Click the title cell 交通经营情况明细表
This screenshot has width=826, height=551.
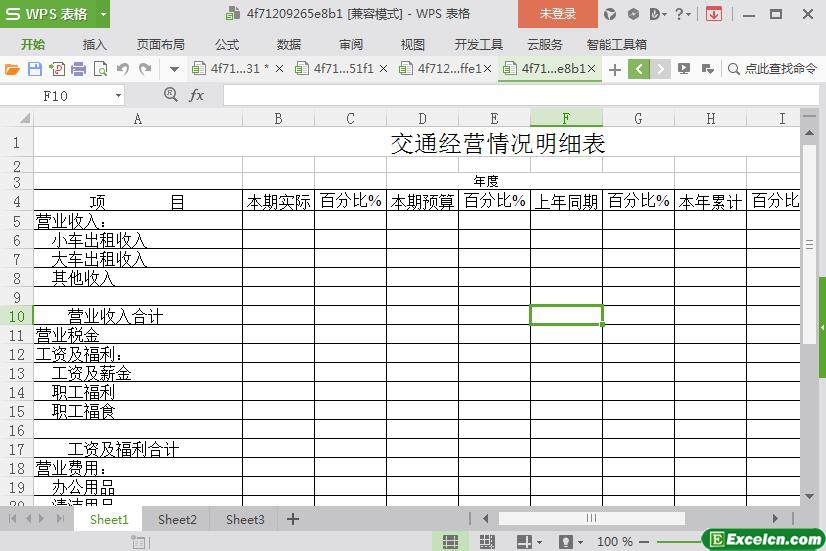[498, 143]
